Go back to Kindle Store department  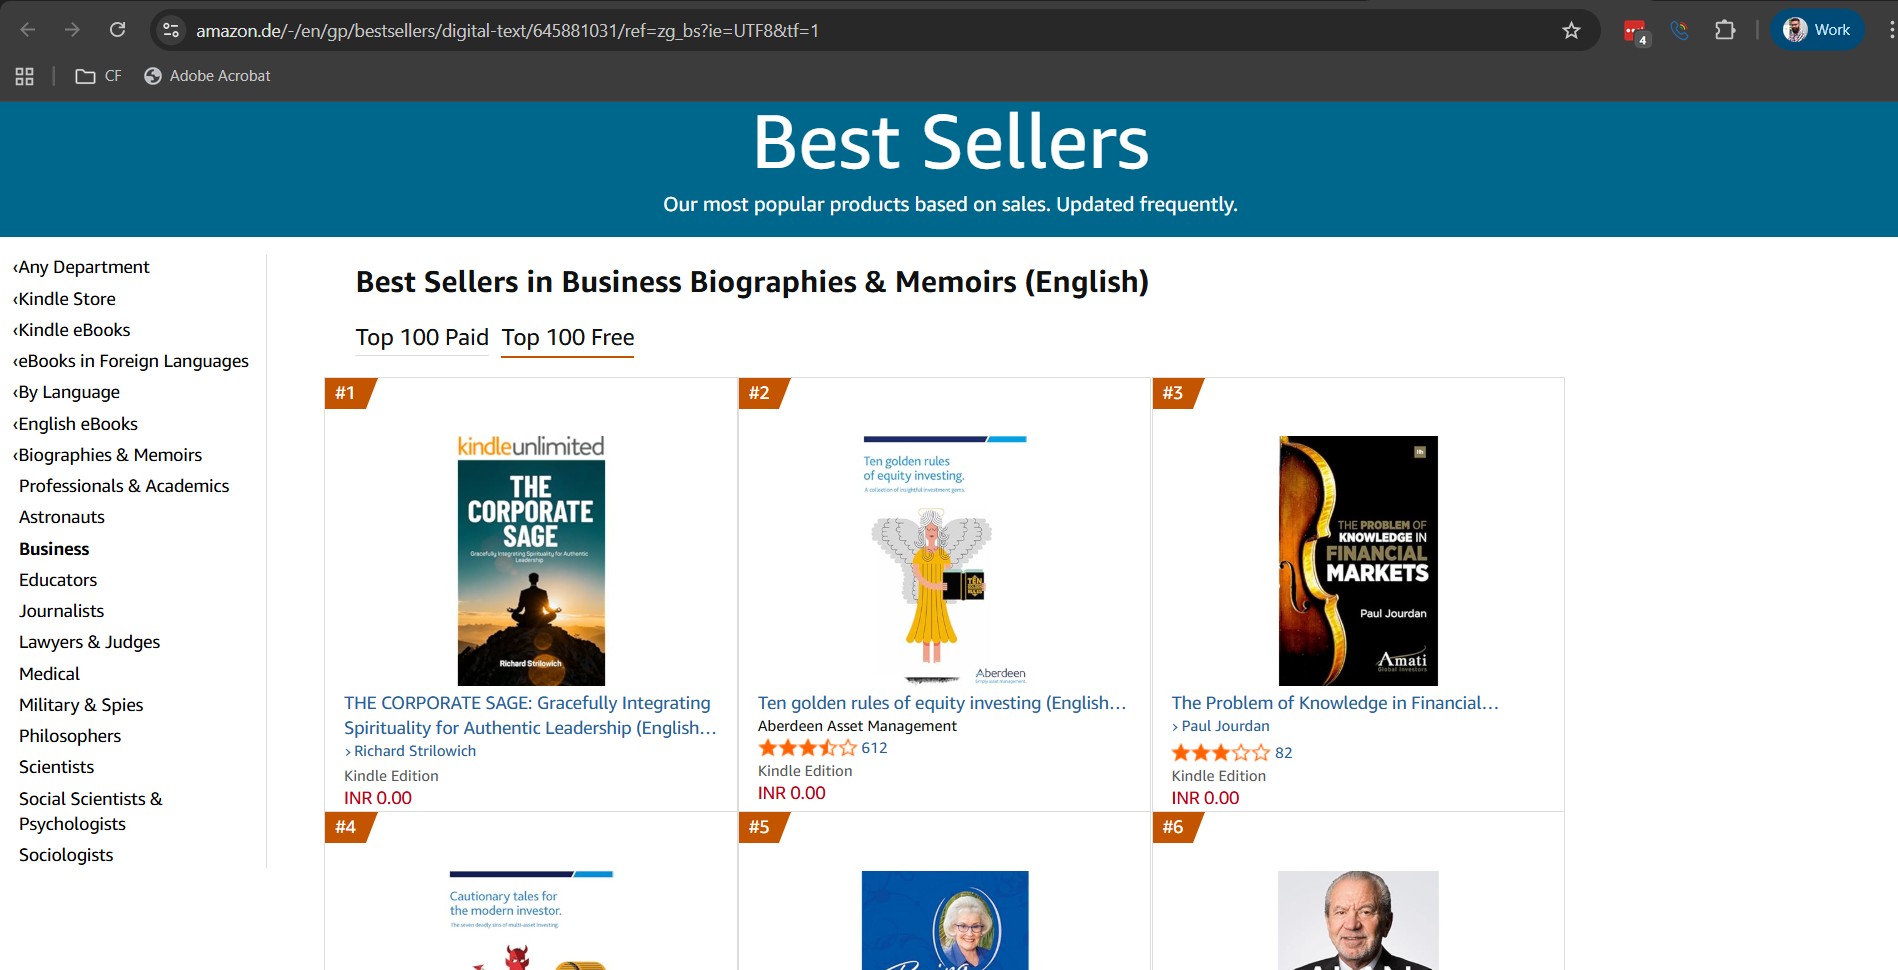click(66, 298)
